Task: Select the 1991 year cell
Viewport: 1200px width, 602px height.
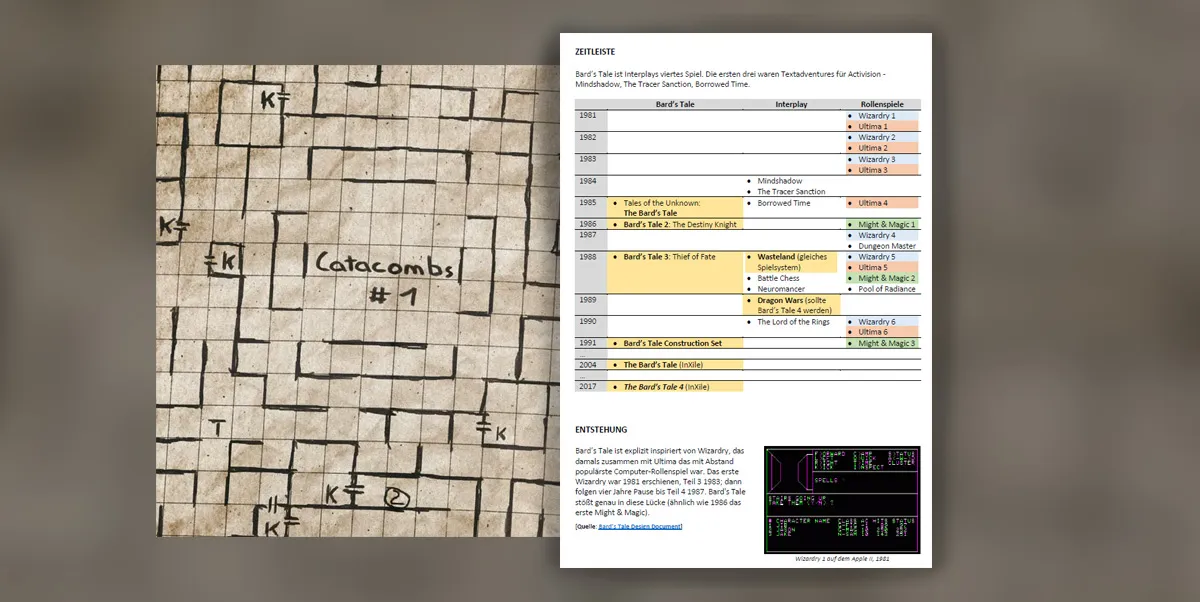Action: [x=591, y=343]
